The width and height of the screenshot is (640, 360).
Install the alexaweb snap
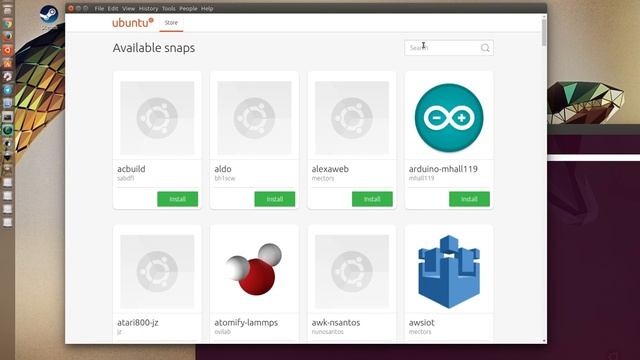point(372,199)
